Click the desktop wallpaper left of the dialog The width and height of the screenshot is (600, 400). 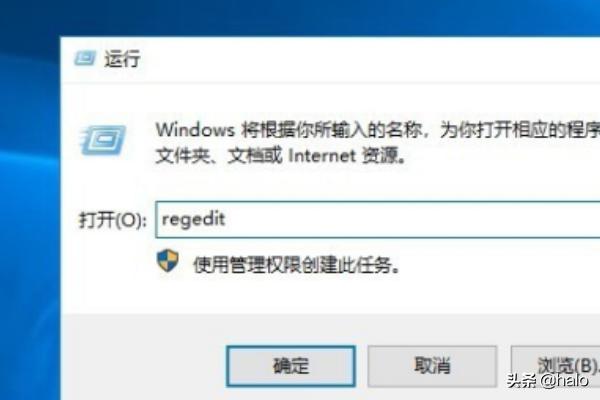pos(30,230)
